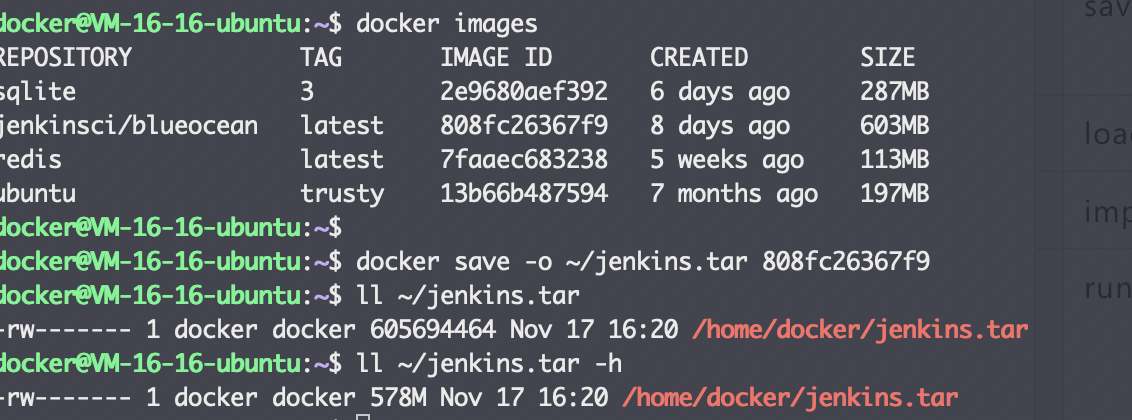The height and width of the screenshot is (420, 1132).
Task: Select the byte size 605694464
Action: pyautogui.click(x=432, y=330)
